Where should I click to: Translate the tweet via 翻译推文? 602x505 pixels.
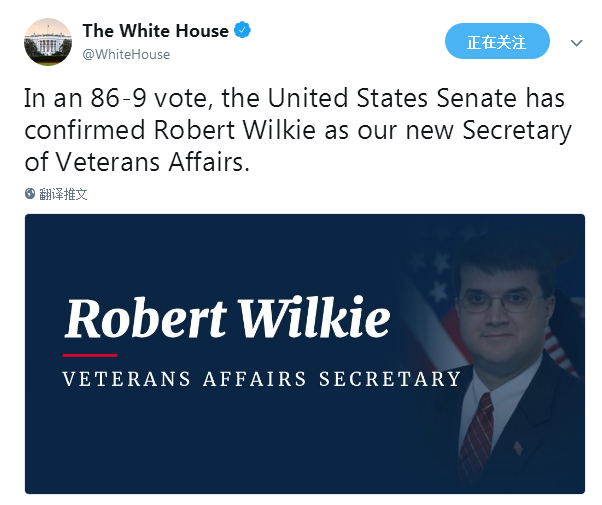[x=63, y=194]
